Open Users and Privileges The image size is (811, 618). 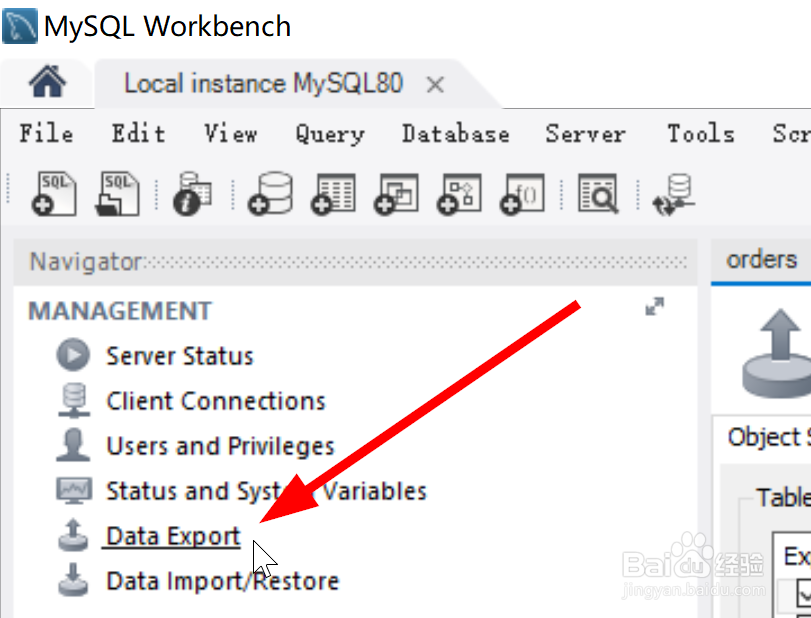click(220, 446)
